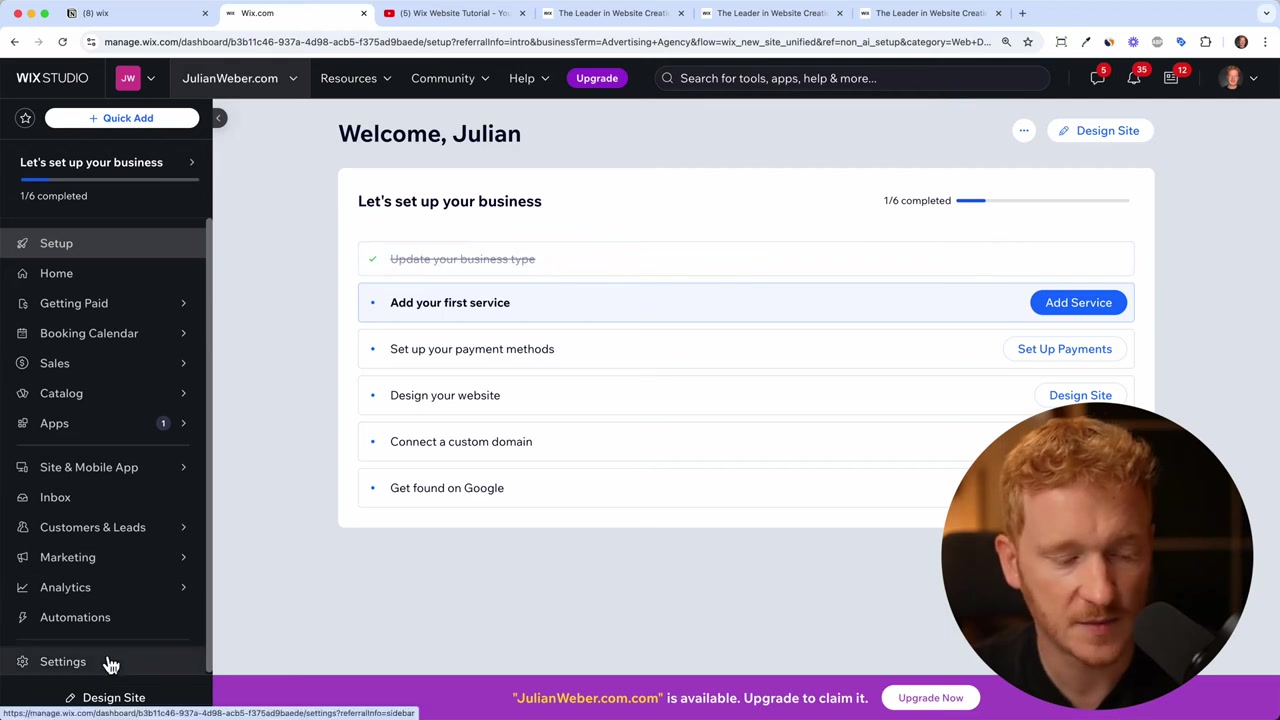Viewport: 1280px width, 720px height.
Task: Click the Booking Calendar icon in sidebar
Action: [x=22, y=333]
